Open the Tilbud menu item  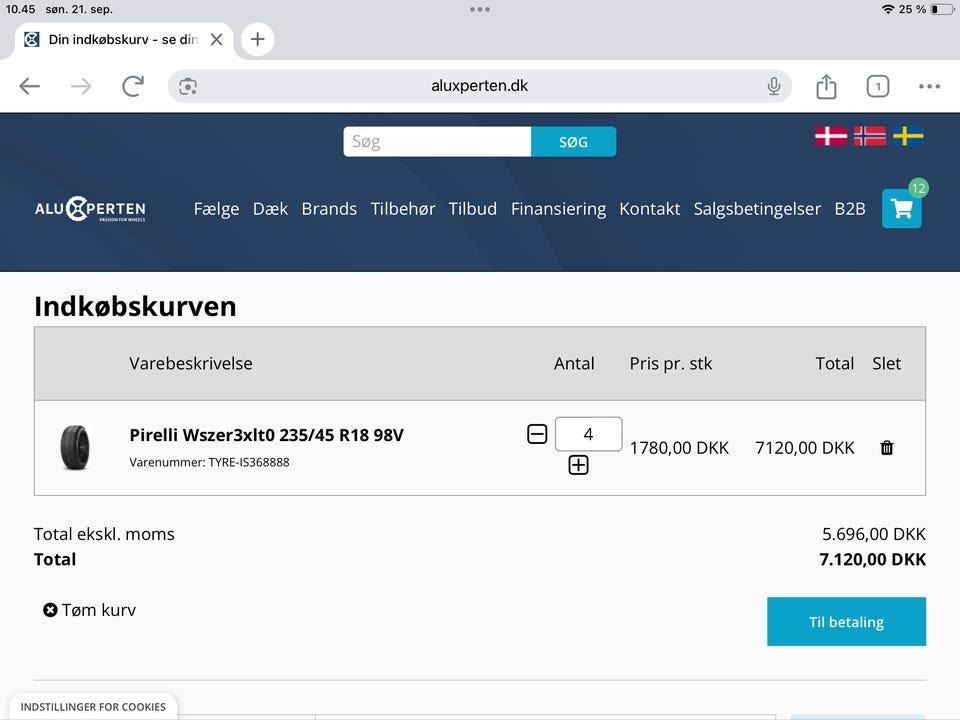coord(473,209)
